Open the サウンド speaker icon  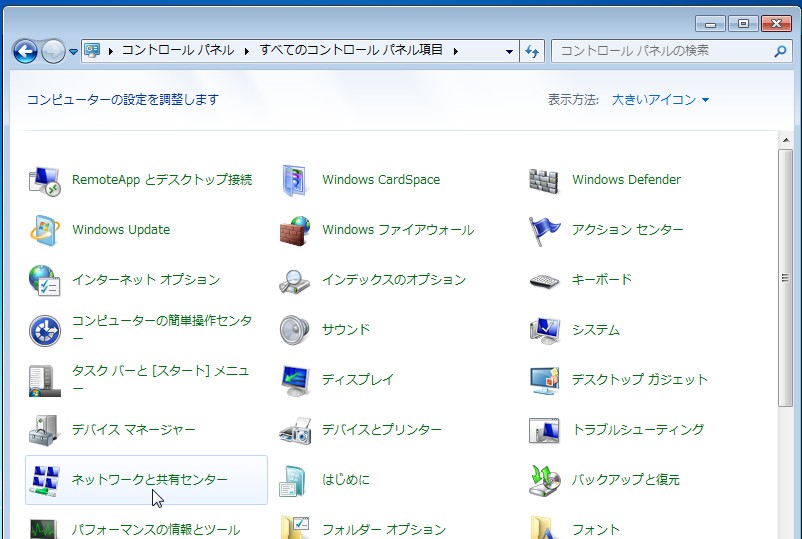click(295, 330)
